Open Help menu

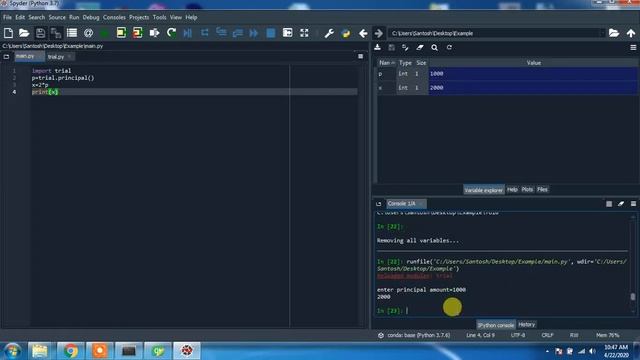click(191, 17)
